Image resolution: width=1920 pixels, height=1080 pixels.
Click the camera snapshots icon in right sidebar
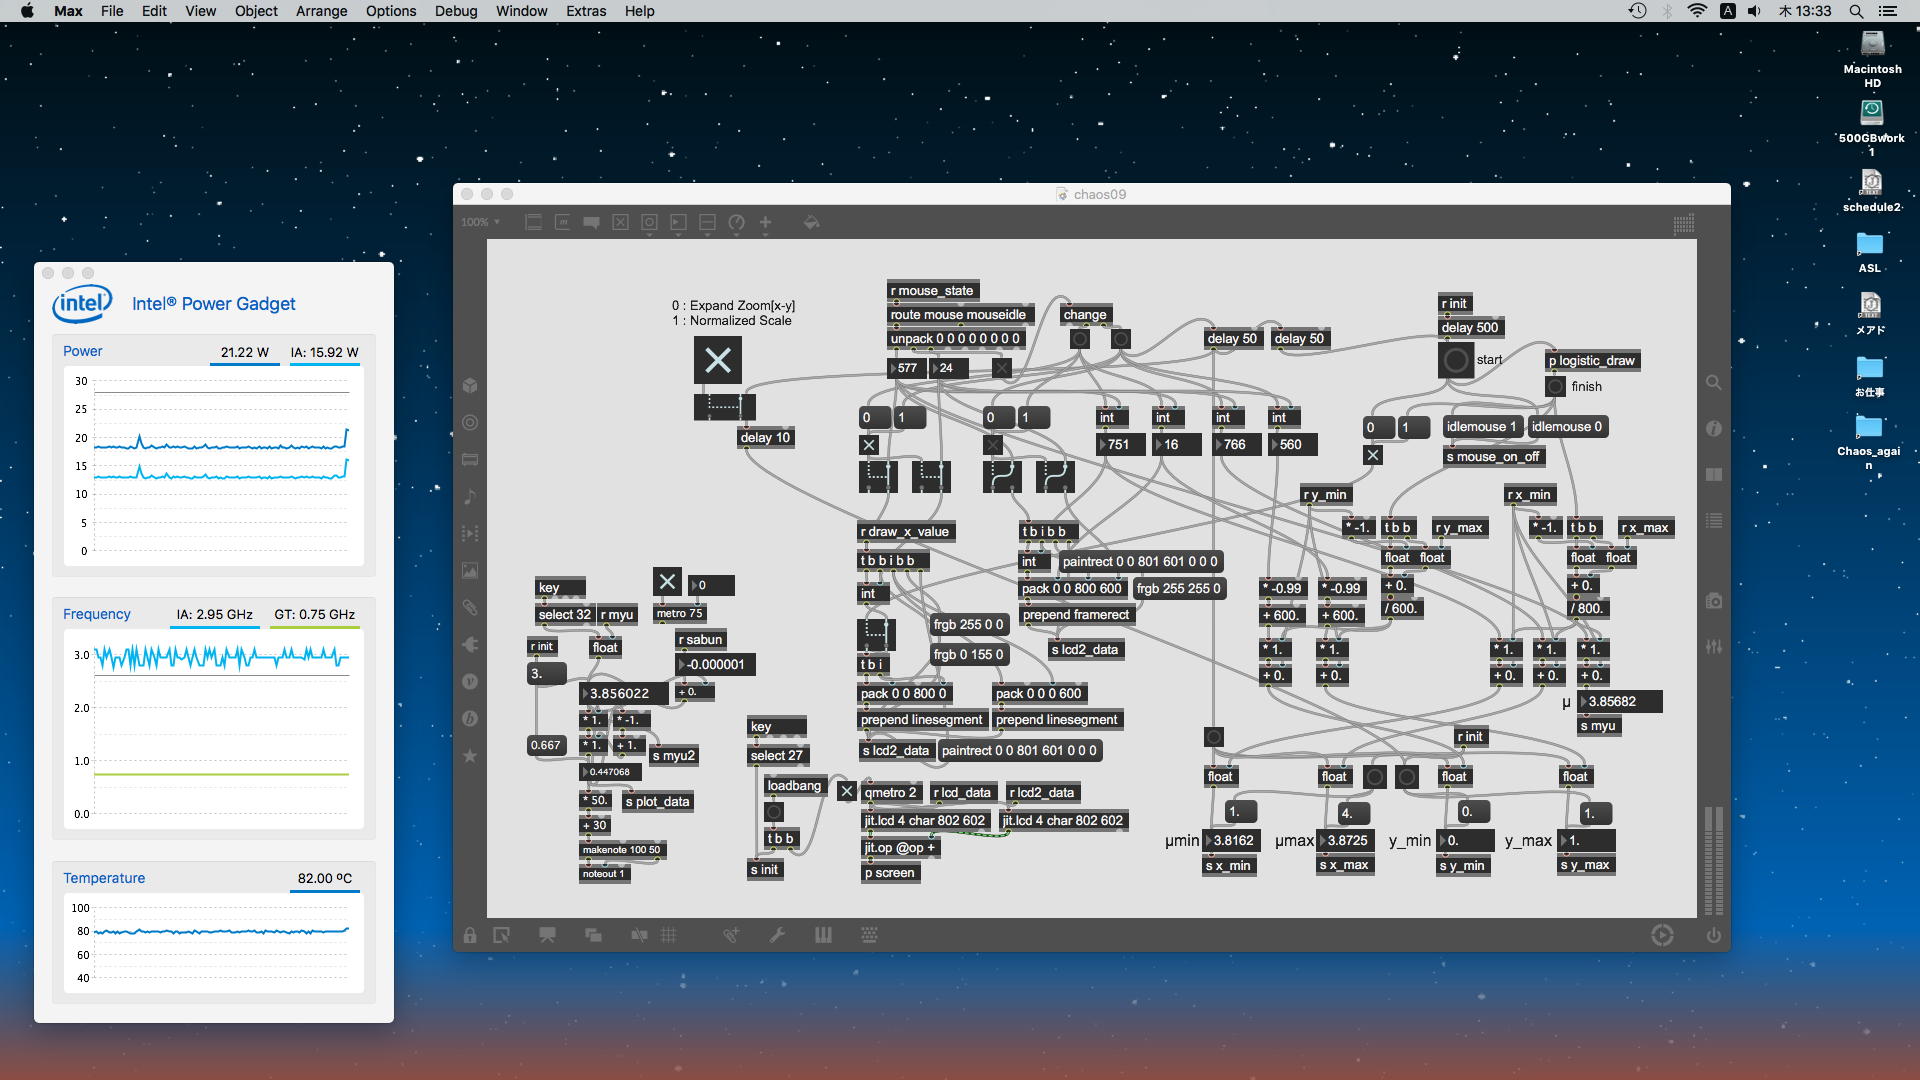[1714, 601]
